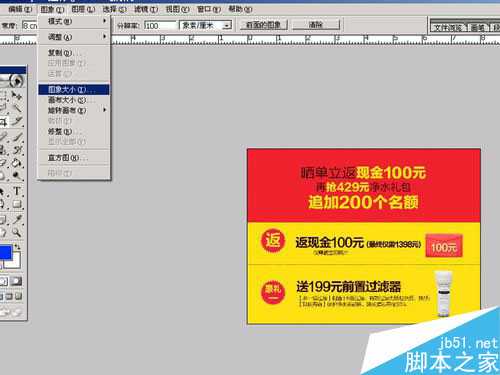This screenshot has height=375, width=500.
Task: Open the white background color picker
Action: (15, 262)
